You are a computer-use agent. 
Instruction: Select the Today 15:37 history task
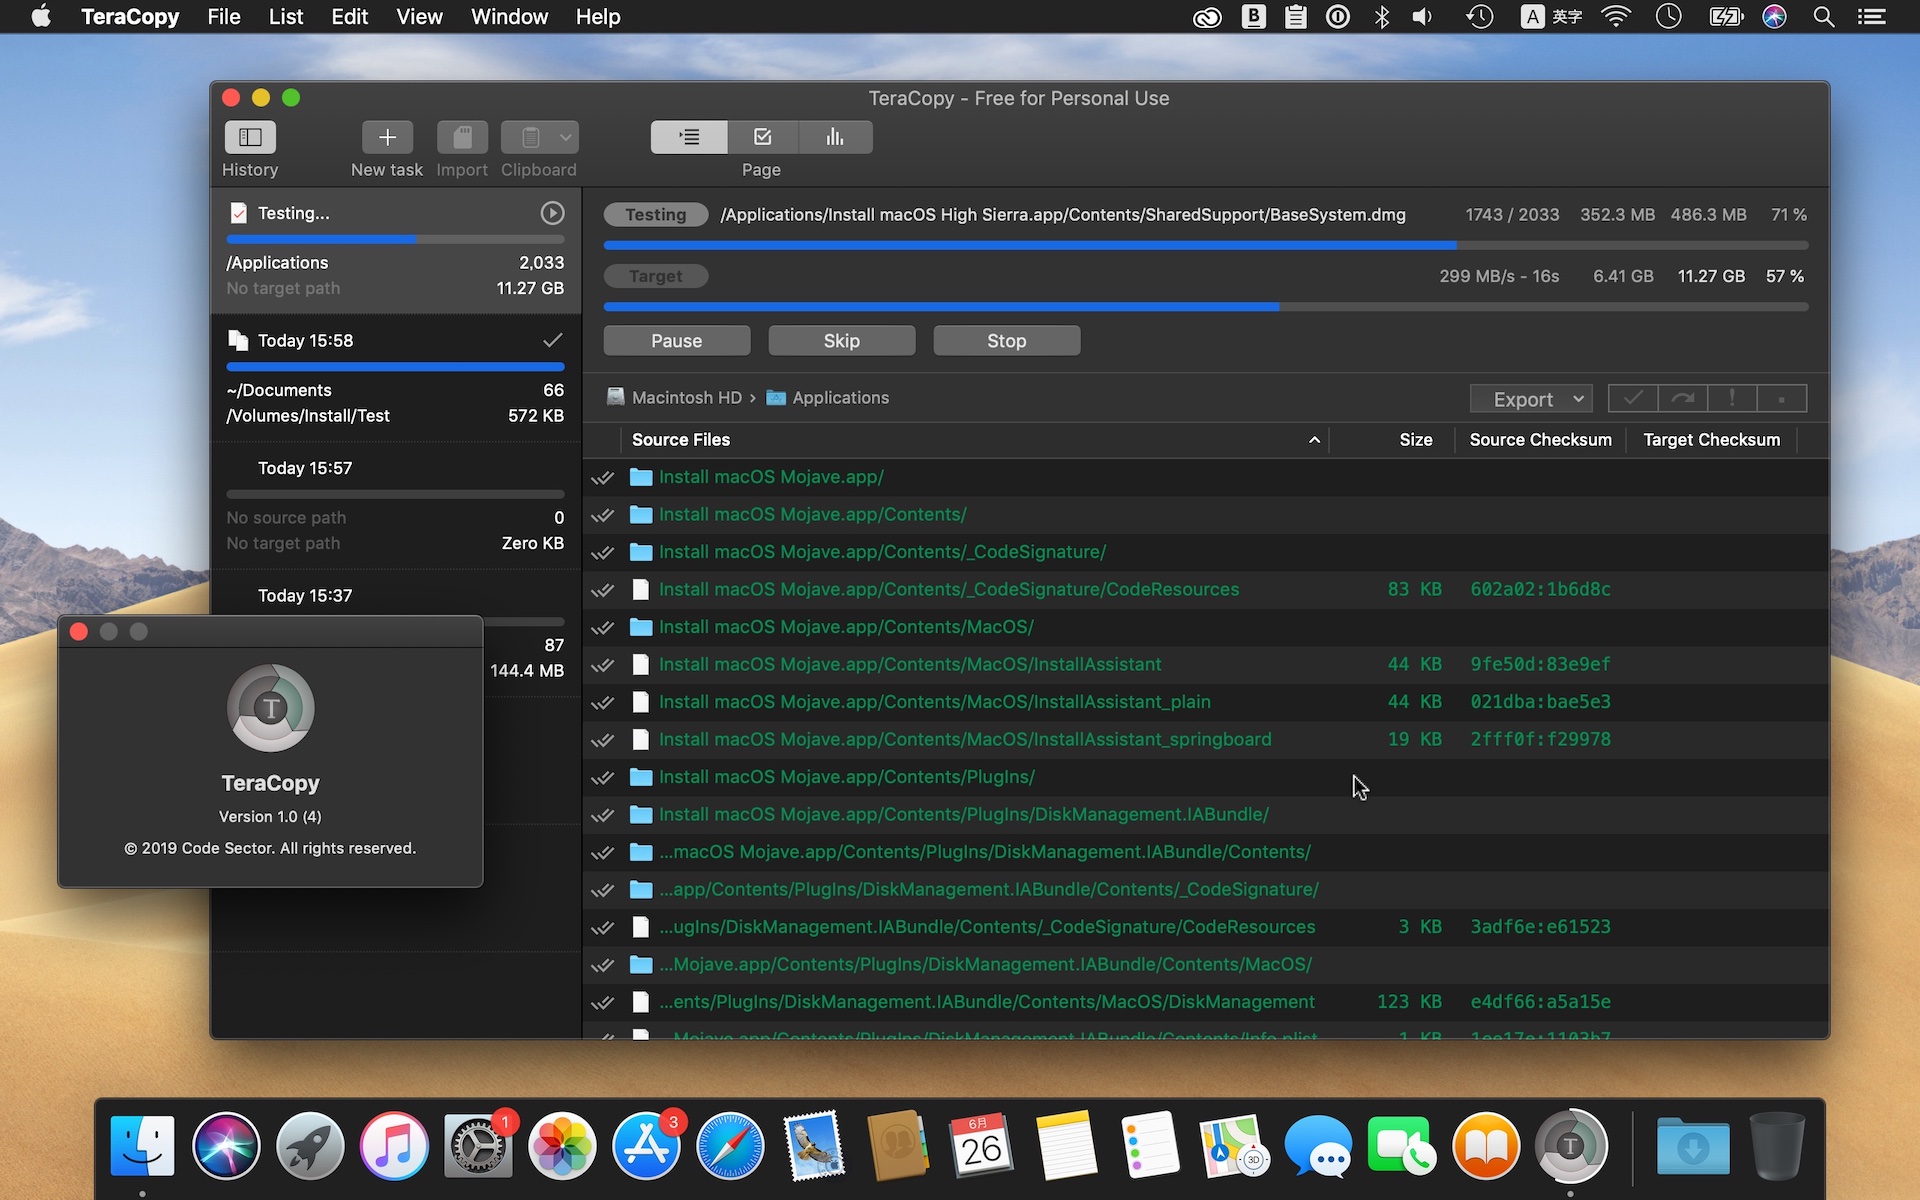(x=396, y=595)
